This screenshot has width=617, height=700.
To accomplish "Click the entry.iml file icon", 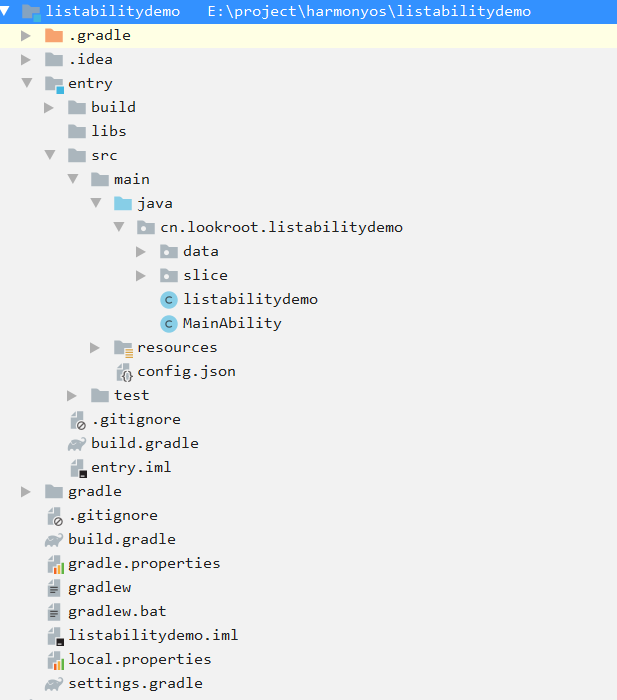I will click(77, 467).
